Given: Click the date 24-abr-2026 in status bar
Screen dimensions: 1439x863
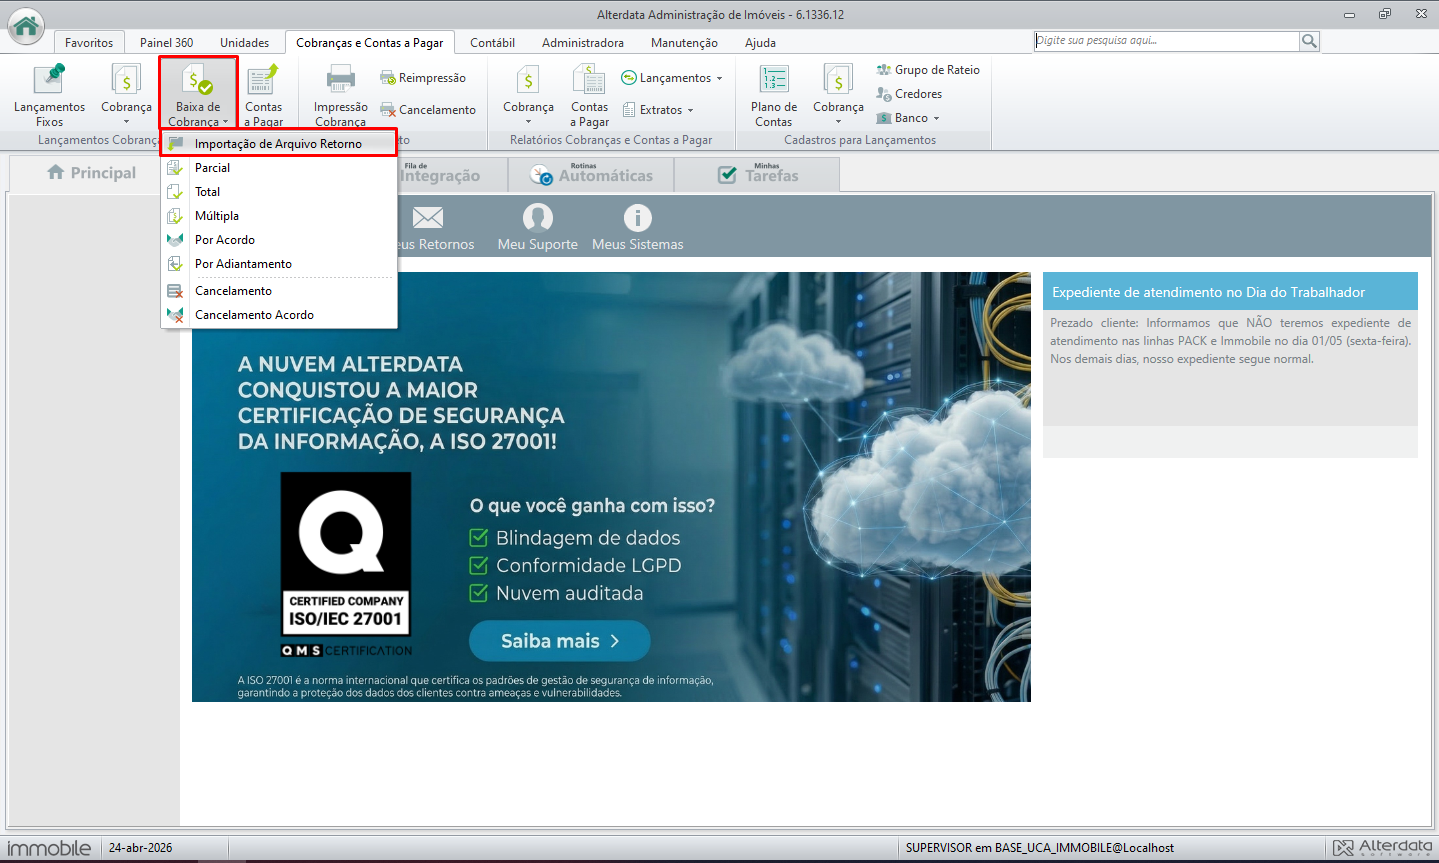Looking at the screenshot, I should click(x=140, y=848).
